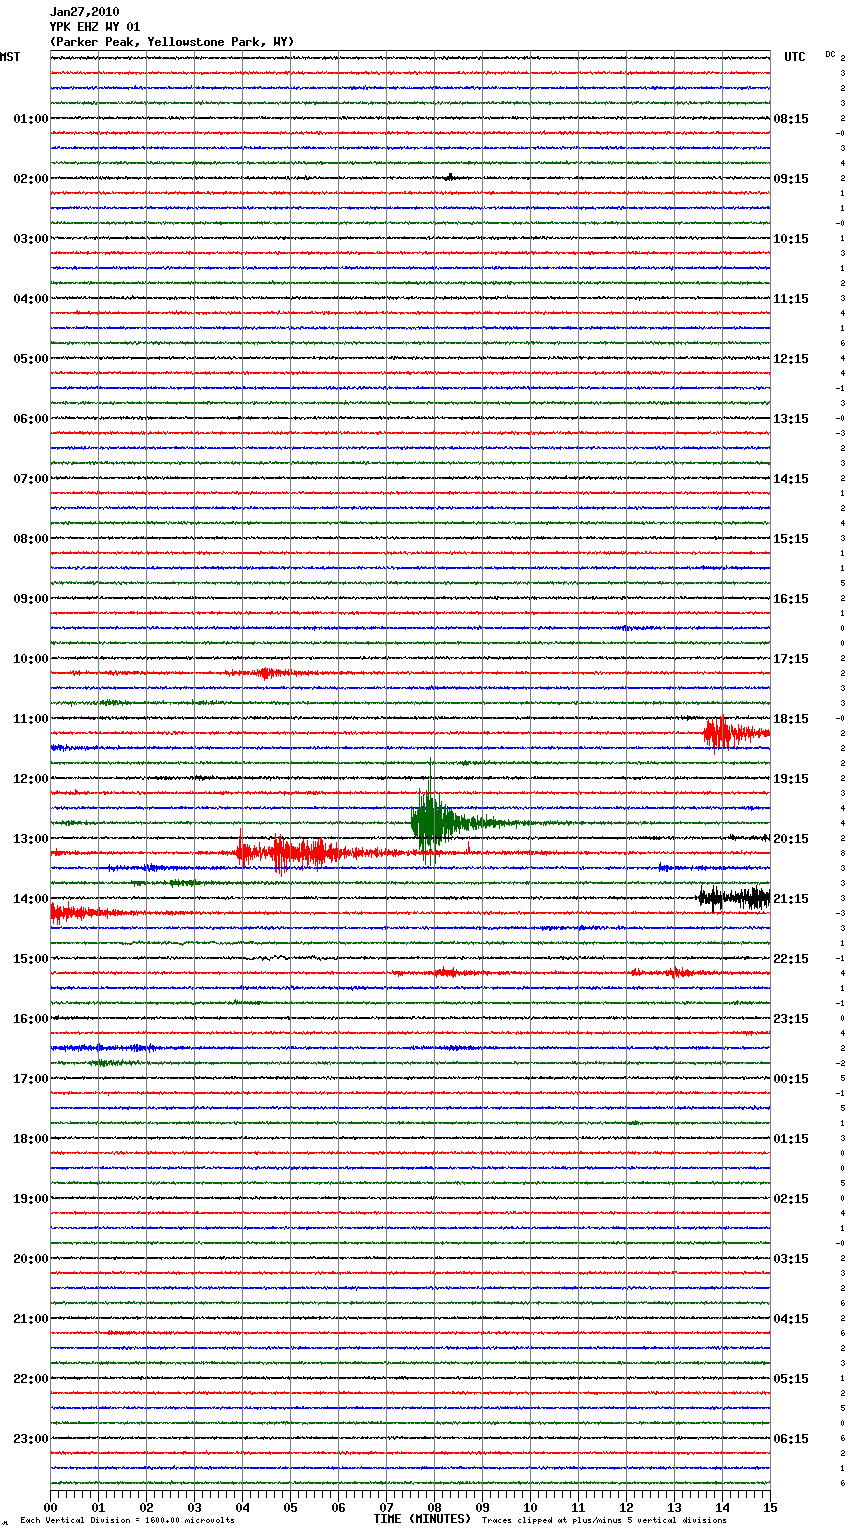This screenshot has width=850, height=1534.
Task: Click minute axis tick label "06"
Action: tap(338, 1507)
